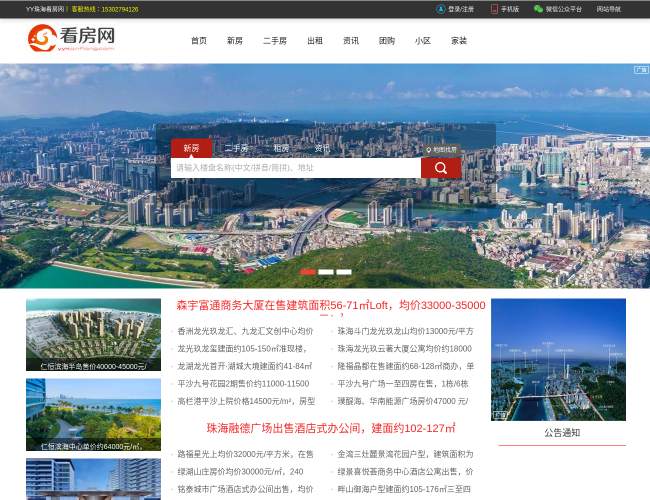Click the YY珠海看房网 text in top bar
The height and width of the screenshot is (500, 650).
pos(45,9)
